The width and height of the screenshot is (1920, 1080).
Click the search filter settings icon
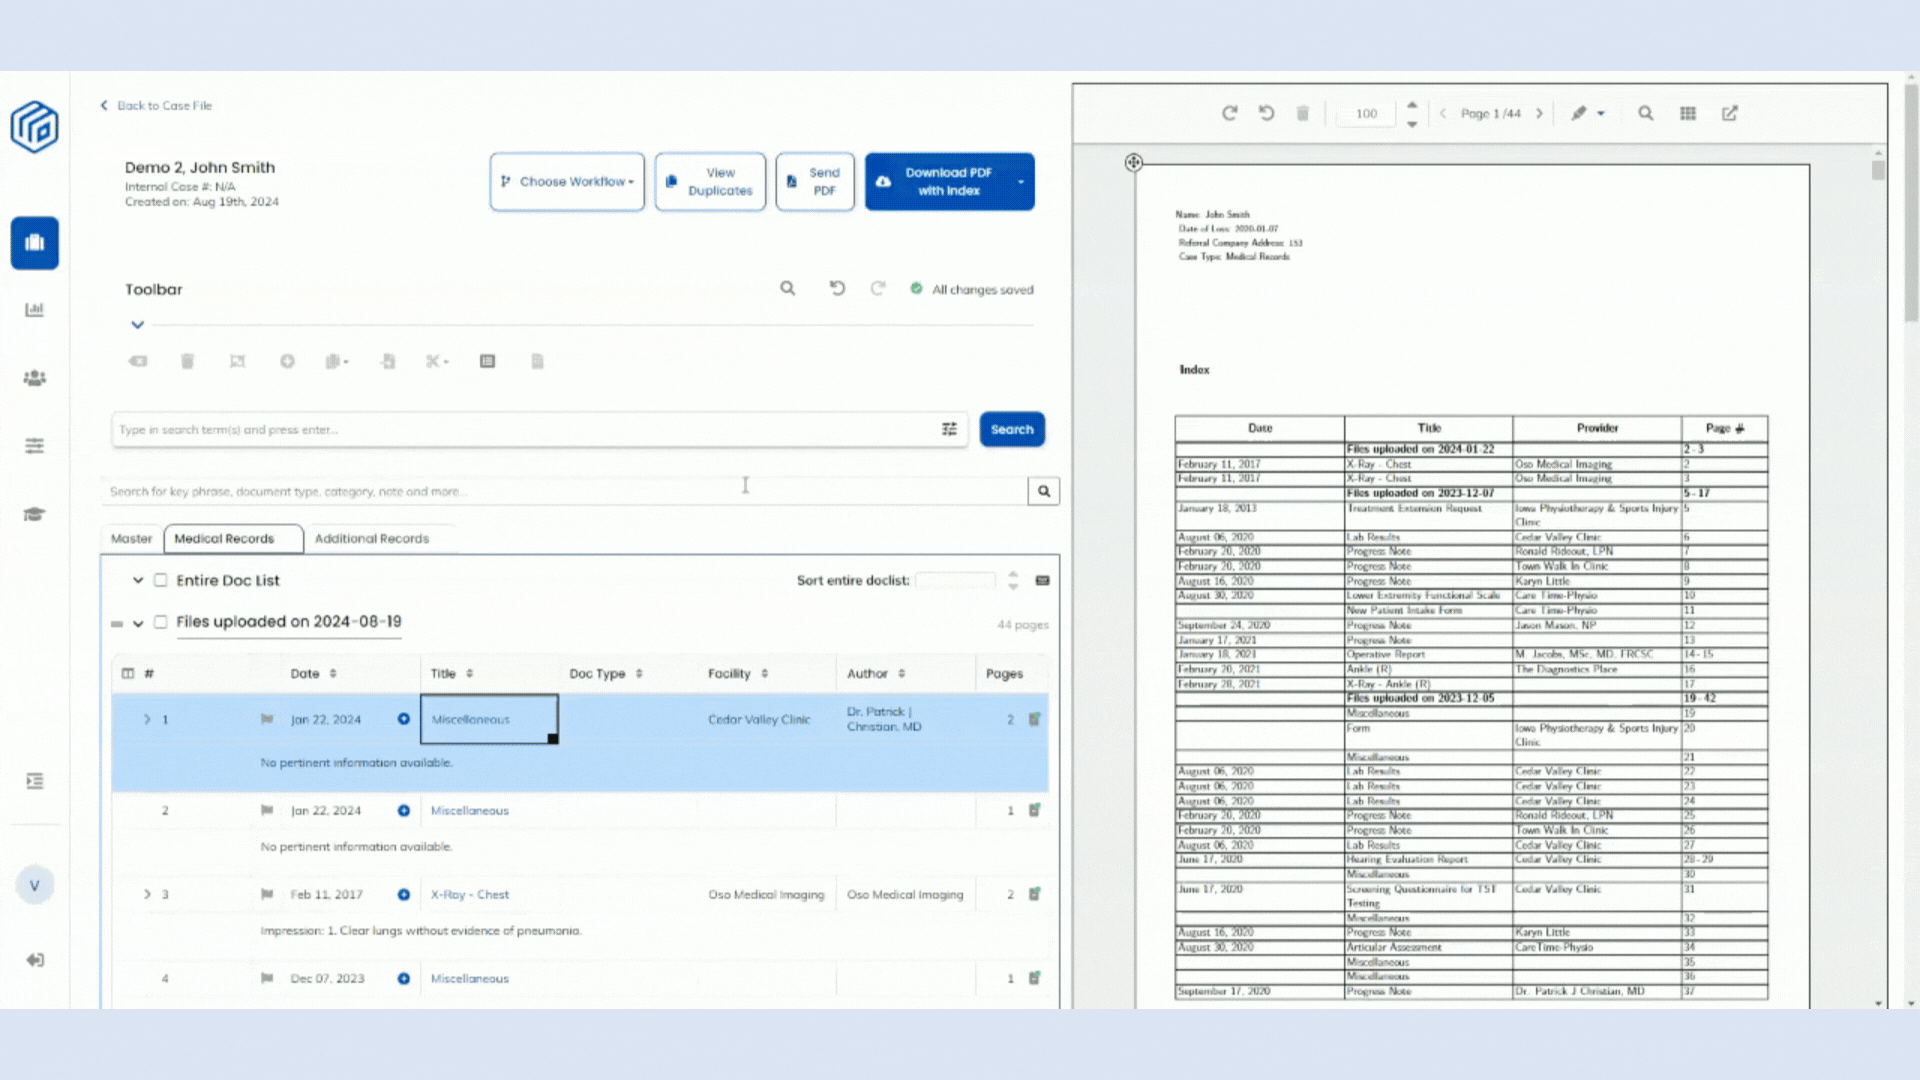(x=949, y=429)
